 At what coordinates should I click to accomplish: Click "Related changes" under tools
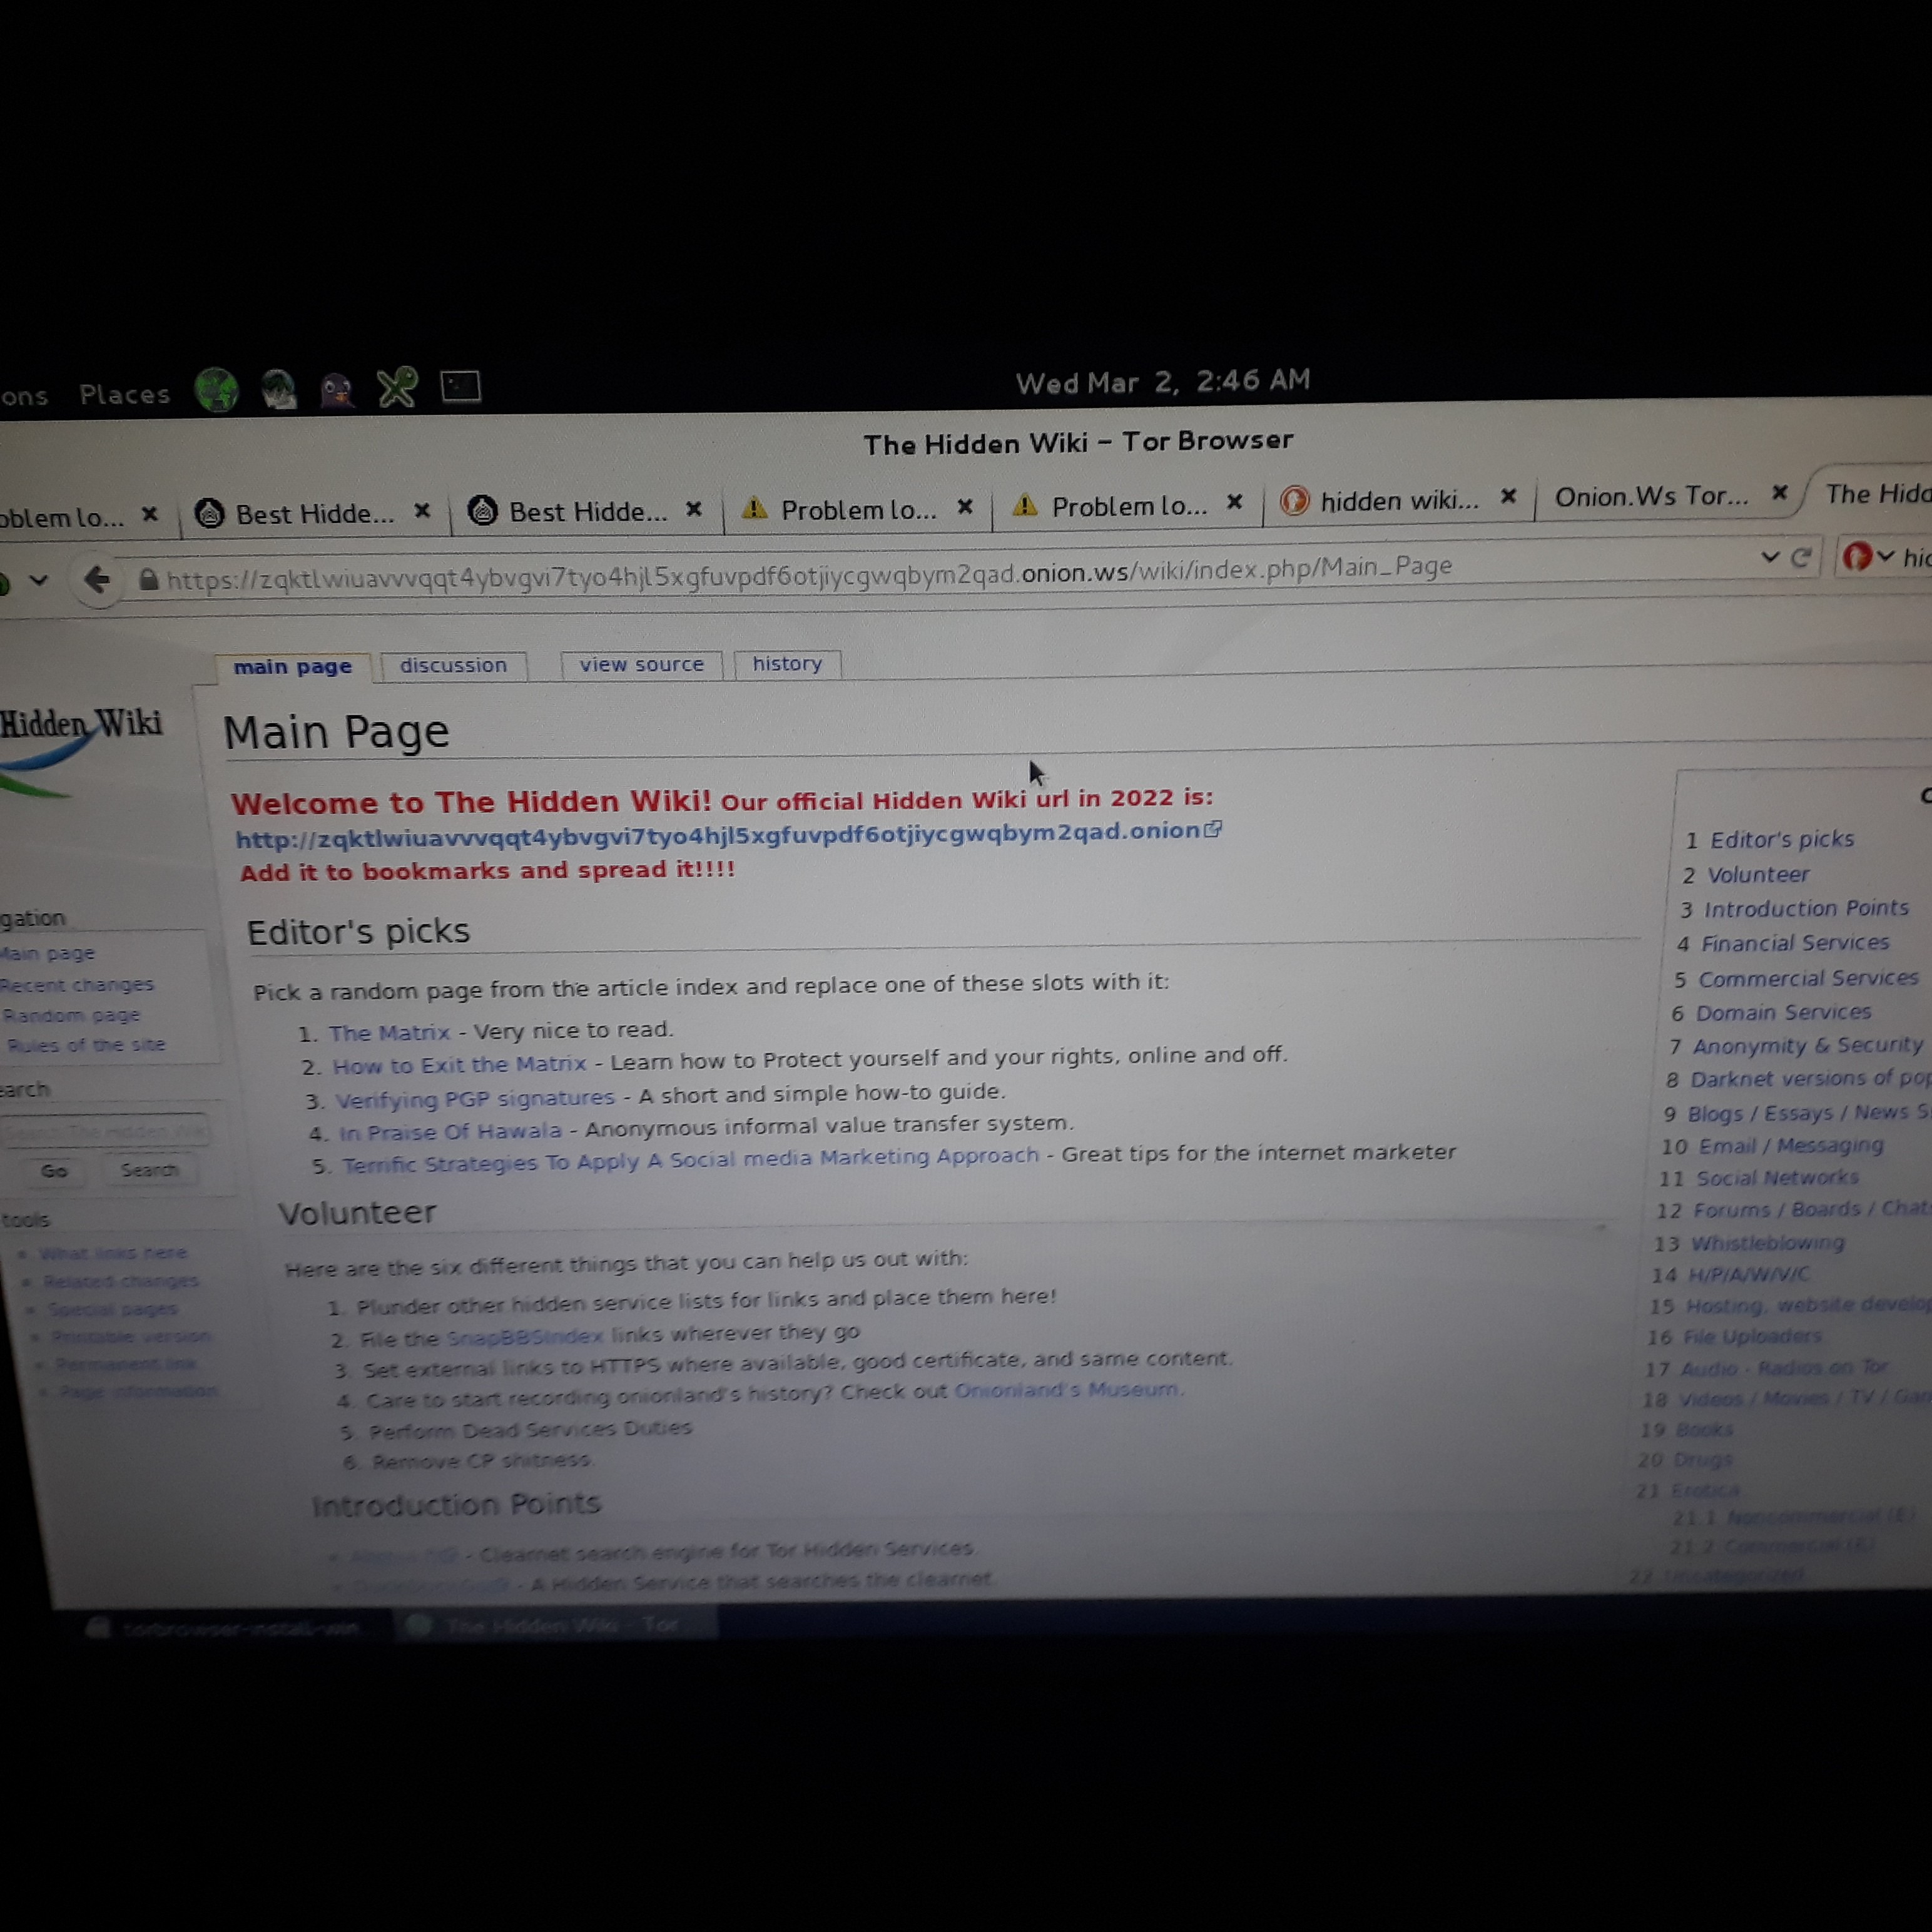121,1281
